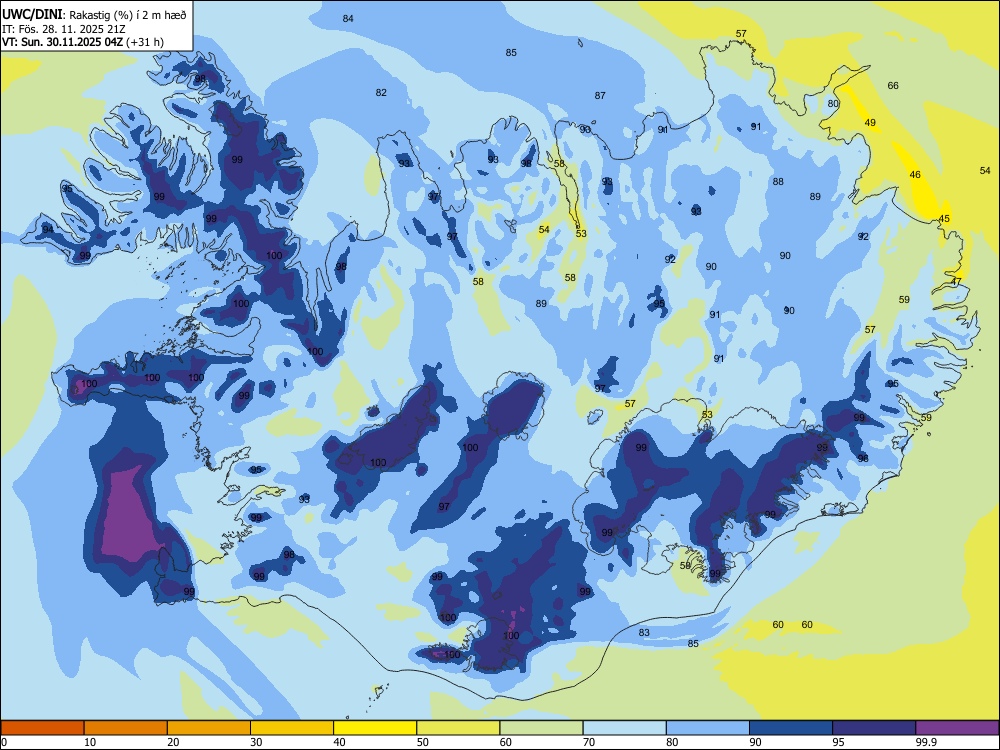The height and width of the screenshot is (750, 1000).
Task: Click the humidity value 88 on the map
Action: click(x=778, y=182)
